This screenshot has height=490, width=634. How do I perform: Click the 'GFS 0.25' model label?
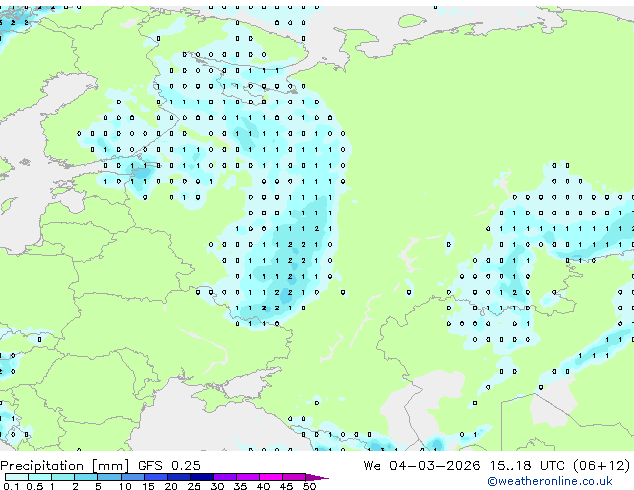tap(169, 465)
